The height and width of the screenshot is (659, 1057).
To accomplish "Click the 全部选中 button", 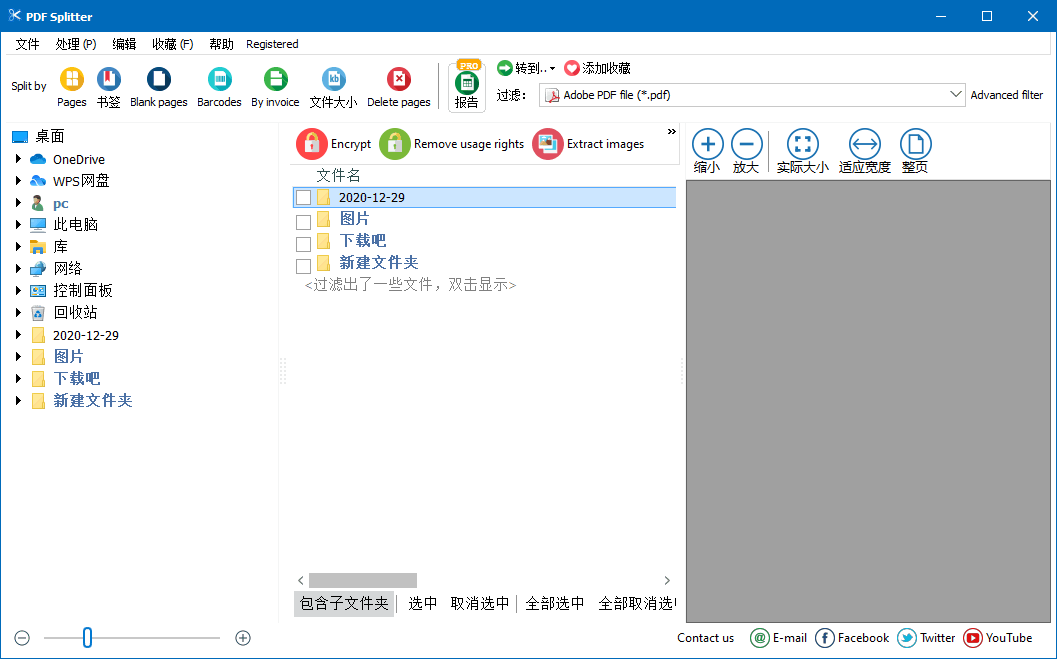I will point(555,604).
